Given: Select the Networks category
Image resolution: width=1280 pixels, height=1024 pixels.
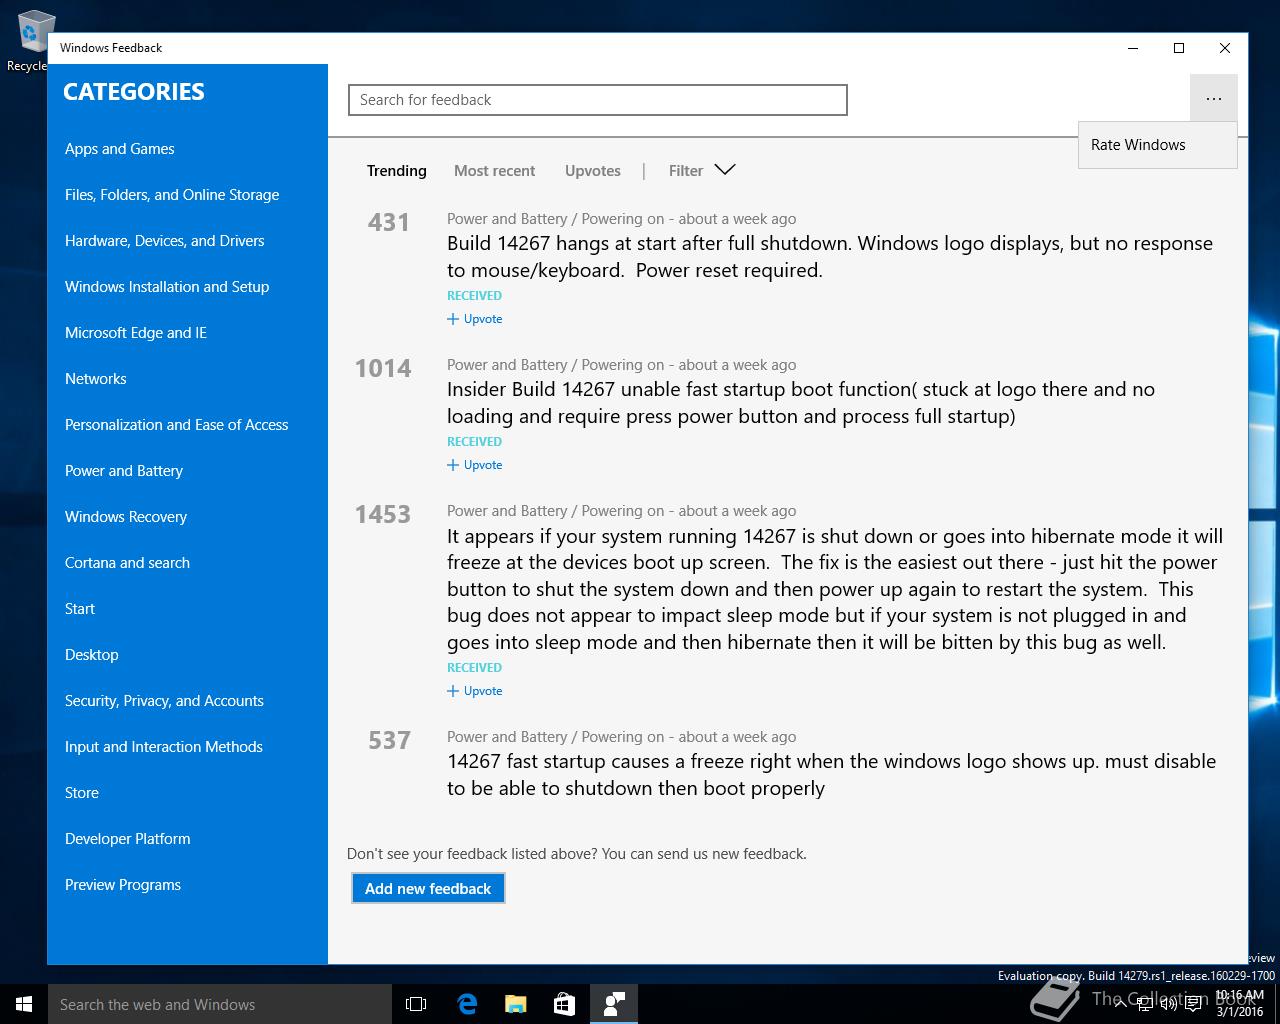Looking at the screenshot, I should [x=95, y=379].
